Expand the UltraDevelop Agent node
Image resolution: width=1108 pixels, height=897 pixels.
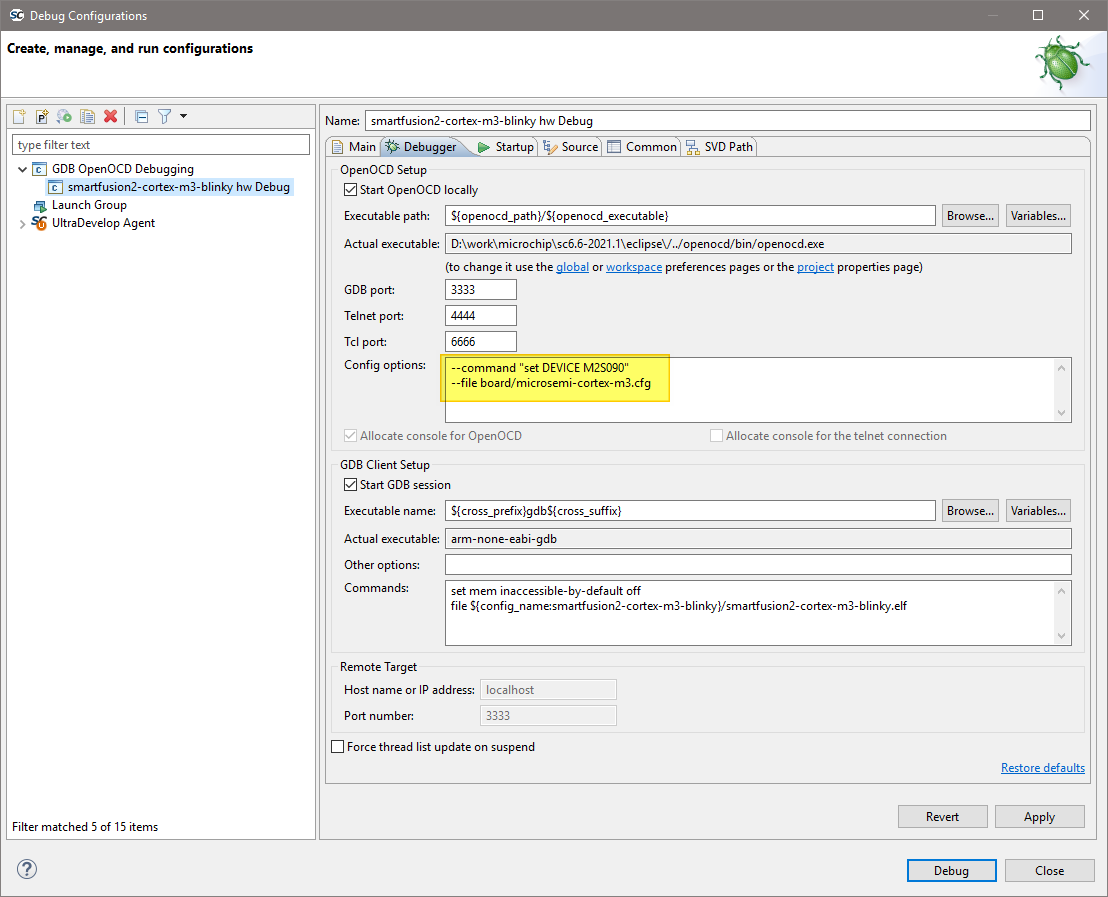coord(22,223)
